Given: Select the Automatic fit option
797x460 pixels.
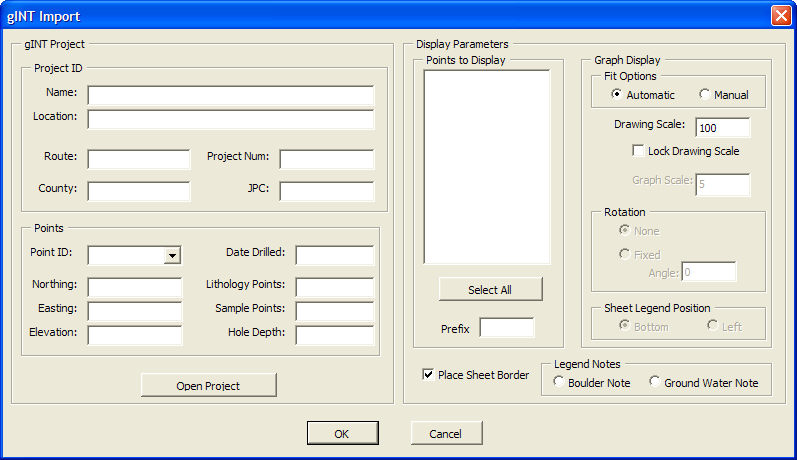Looking at the screenshot, I should click(617, 95).
